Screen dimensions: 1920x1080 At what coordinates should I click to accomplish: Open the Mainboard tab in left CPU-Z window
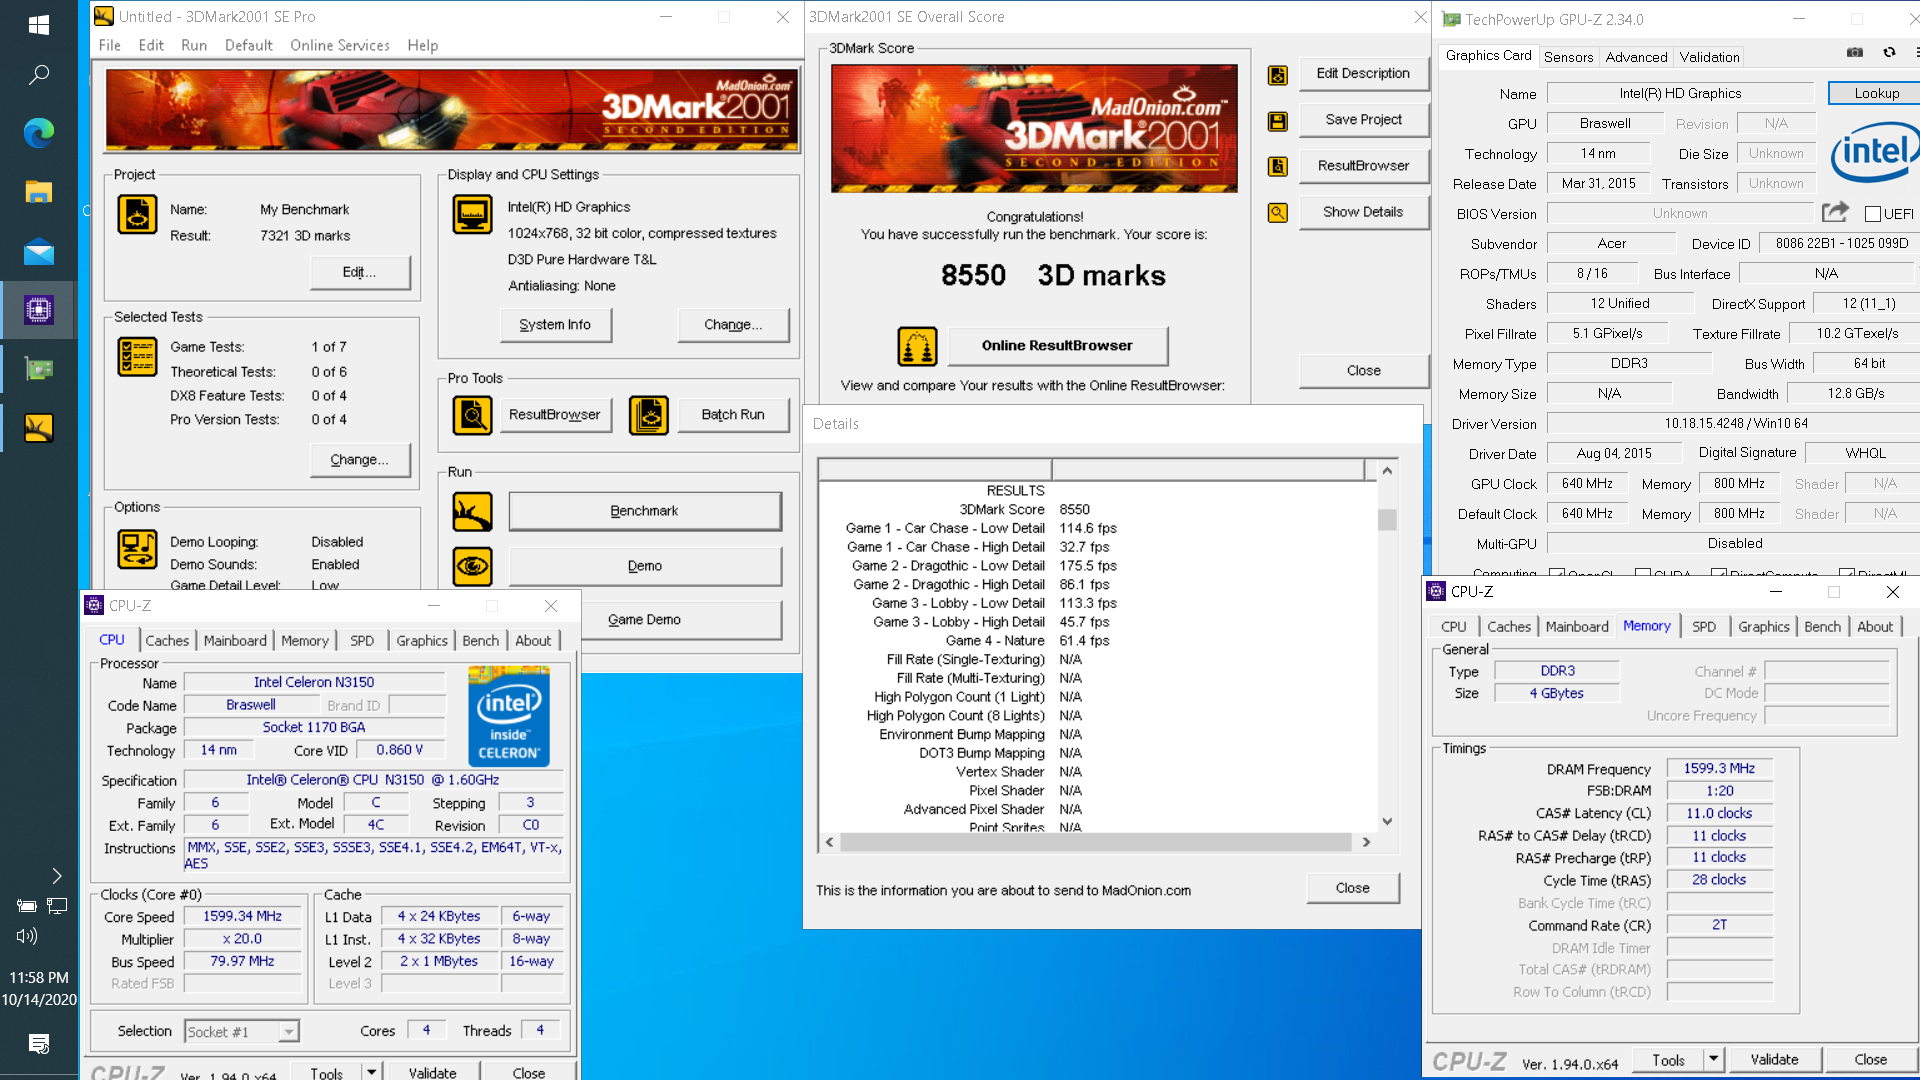tap(235, 641)
